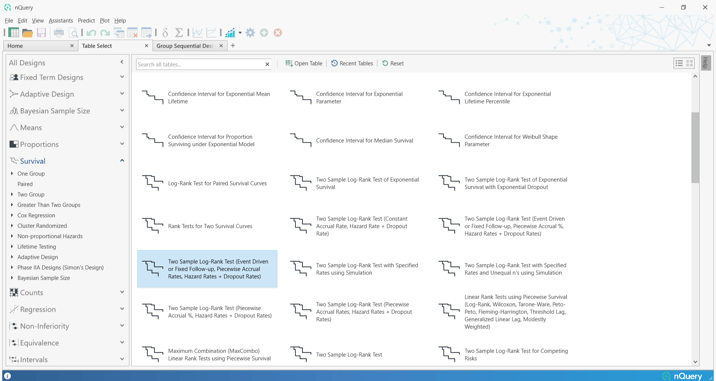Switch to list view layout icon
Screen dimensions: 716x381
[679, 63]
